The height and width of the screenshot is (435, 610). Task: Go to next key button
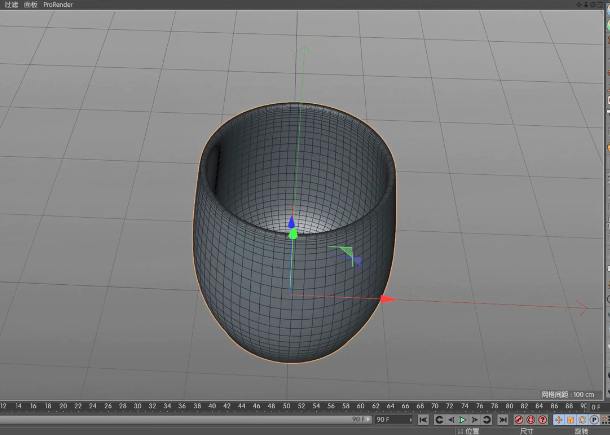(487, 420)
